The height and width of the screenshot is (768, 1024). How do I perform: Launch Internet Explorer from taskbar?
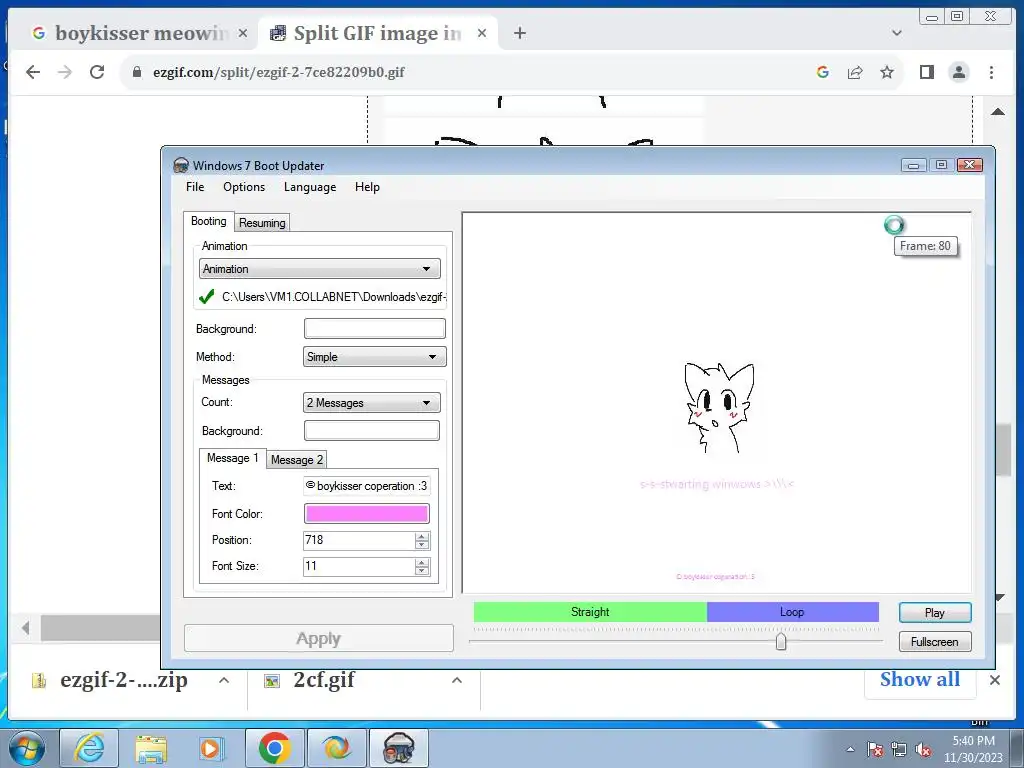point(89,748)
